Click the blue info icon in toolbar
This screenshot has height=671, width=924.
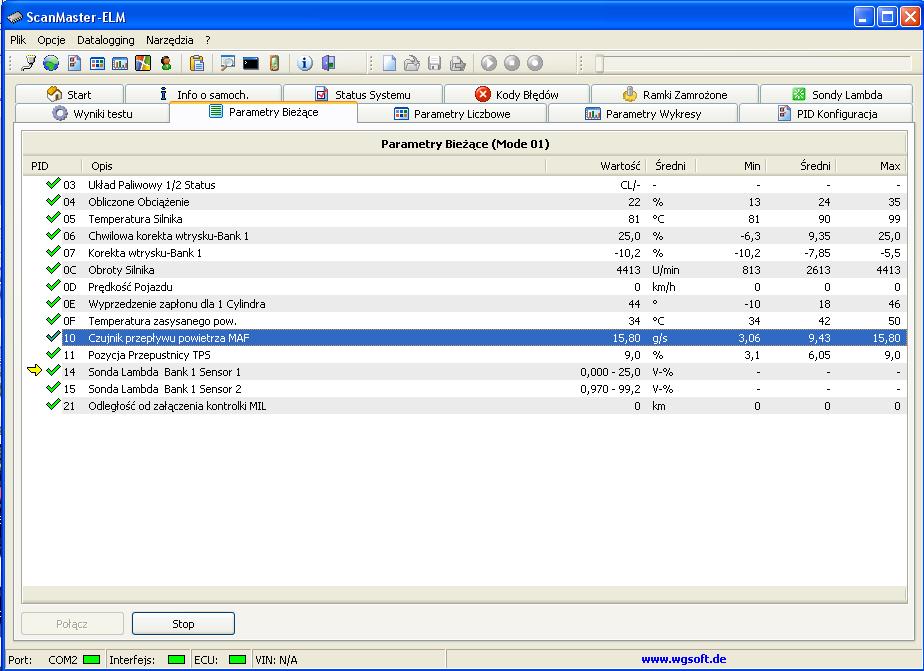pyautogui.click(x=305, y=63)
